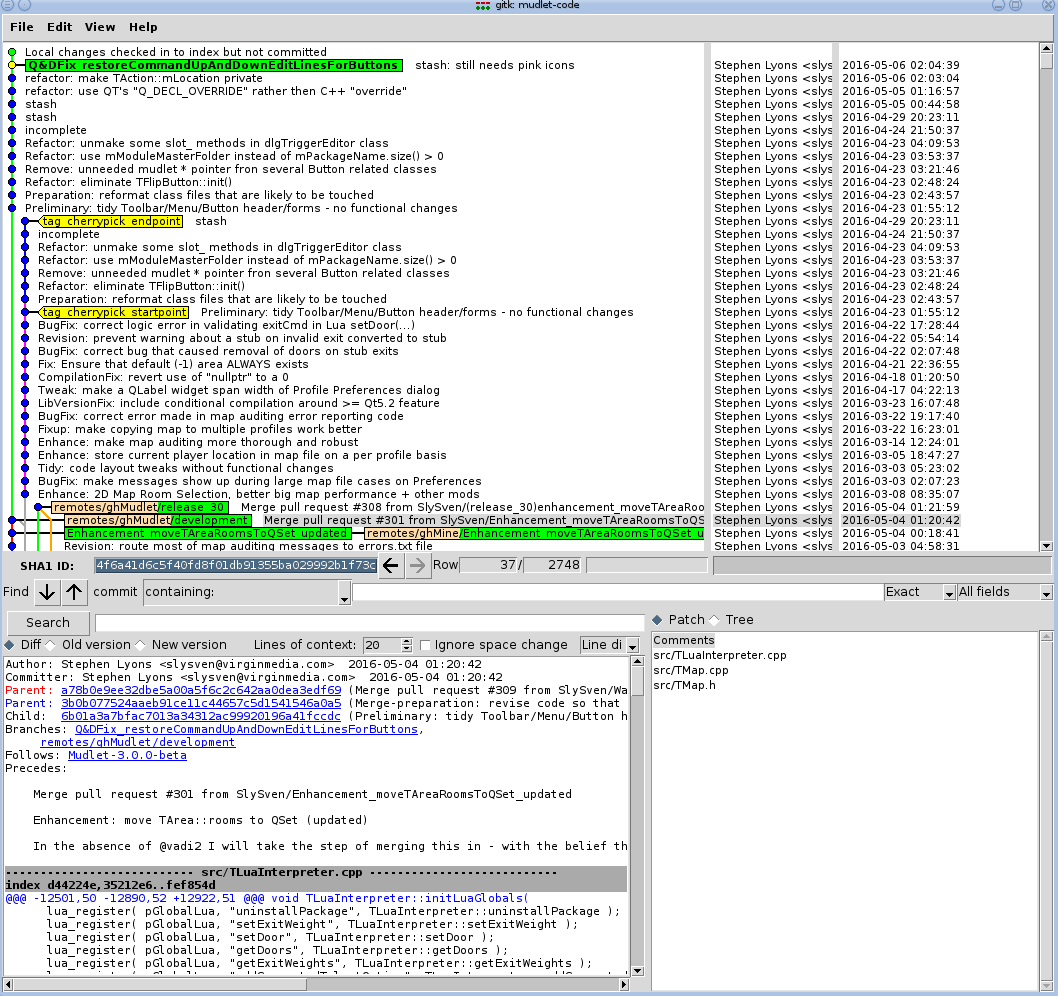
Task: Select the 'Local changes checked in to index' row
Action: [175, 52]
